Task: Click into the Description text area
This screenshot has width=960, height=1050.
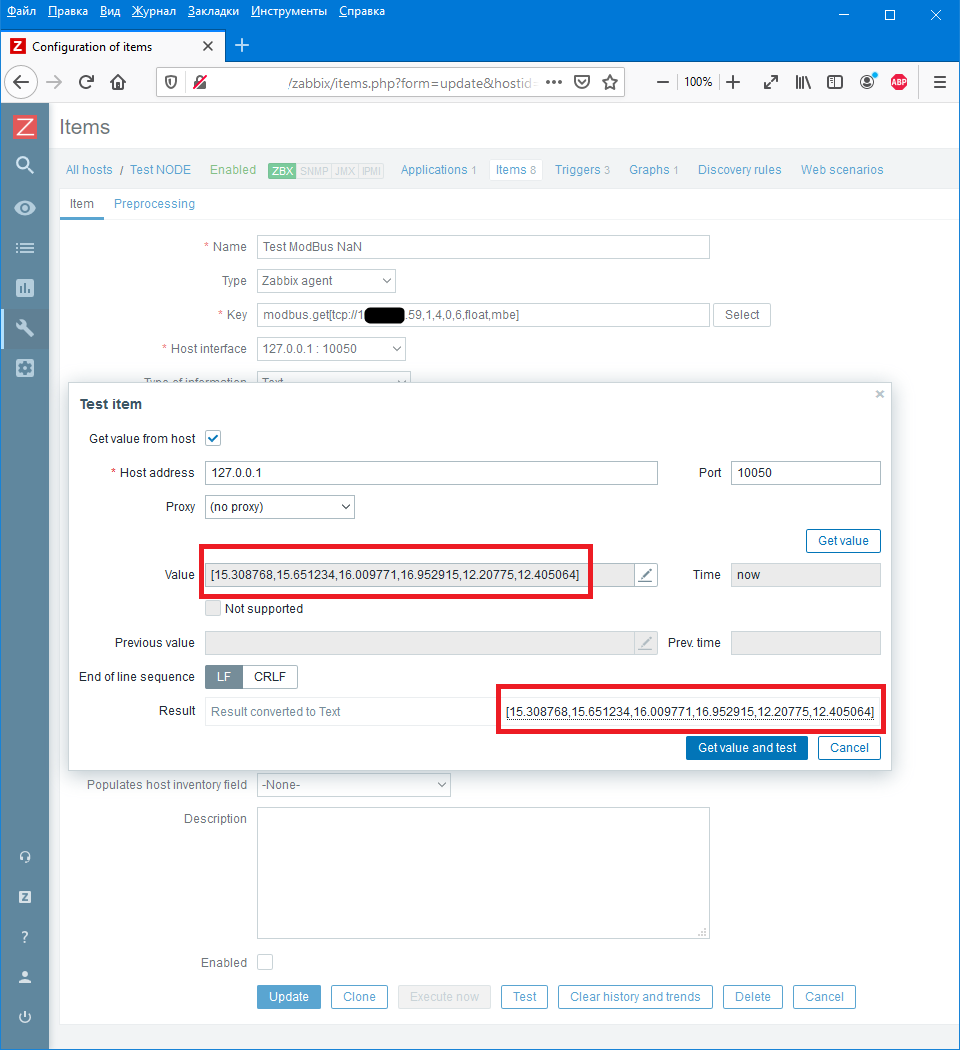Action: [483, 873]
